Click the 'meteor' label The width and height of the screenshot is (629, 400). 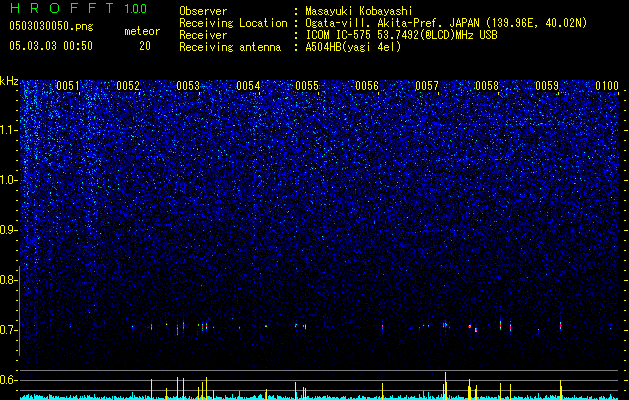click(142, 31)
